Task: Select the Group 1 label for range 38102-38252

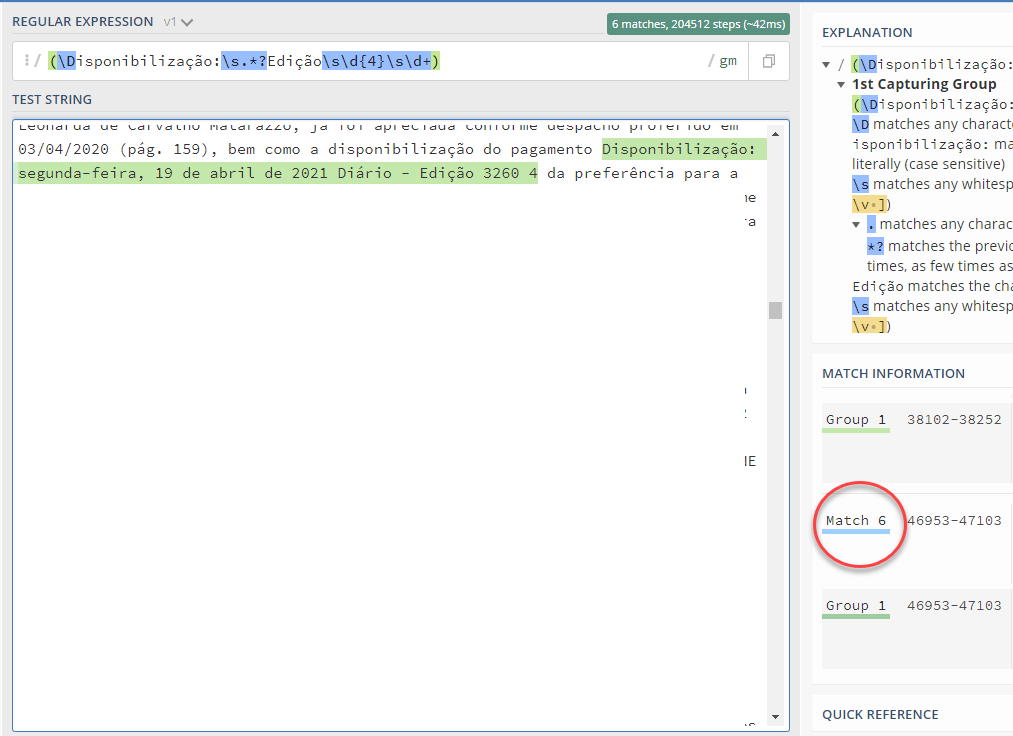Action: click(x=855, y=419)
